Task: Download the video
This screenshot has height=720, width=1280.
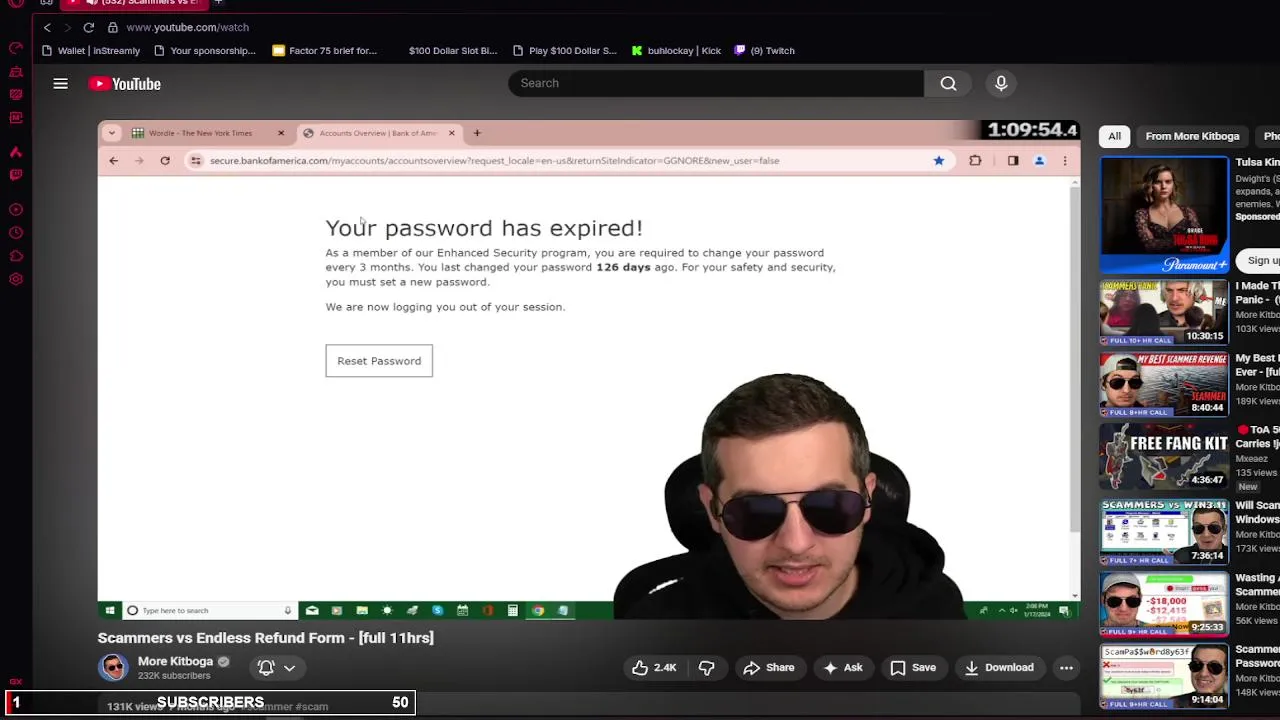Action: tap(998, 668)
